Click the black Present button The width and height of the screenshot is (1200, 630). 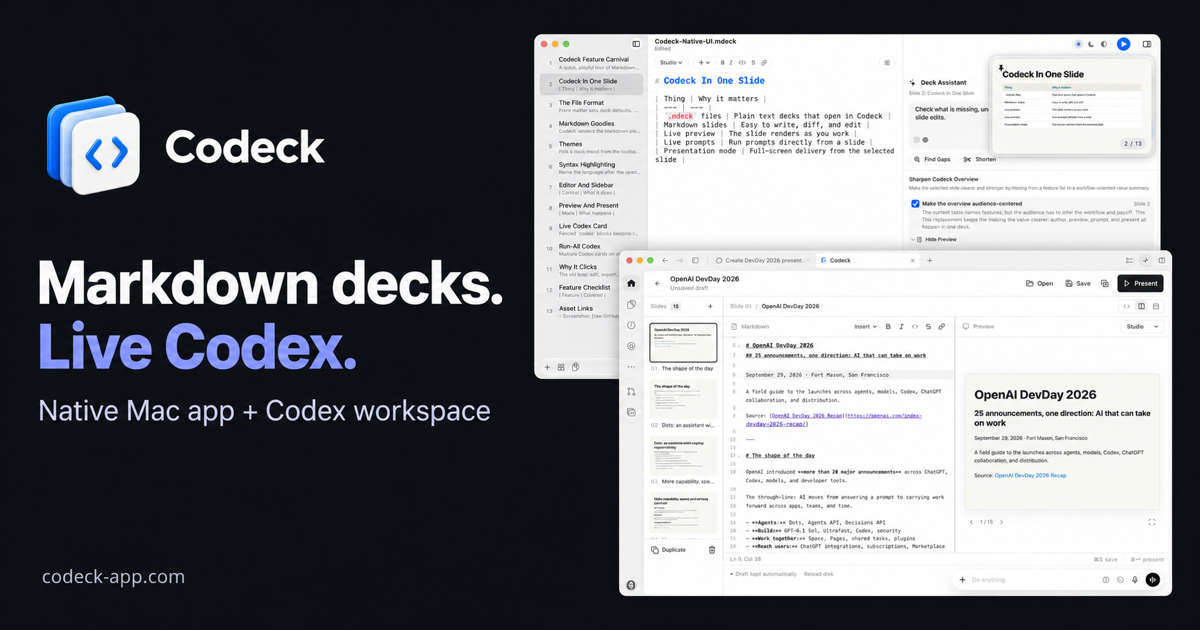click(x=1140, y=283)
